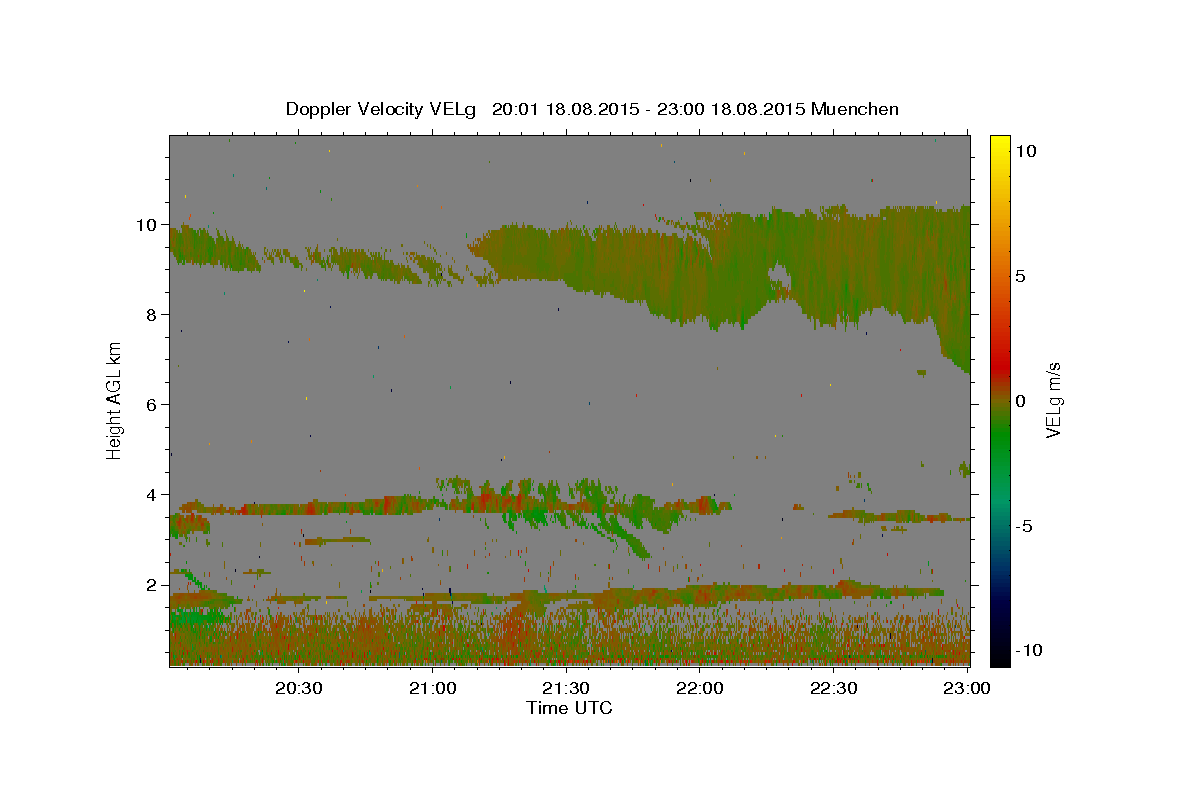Screen dimensions: 1200x800
Task: Click the 22:00 time tick label
Action: [700, 688]
